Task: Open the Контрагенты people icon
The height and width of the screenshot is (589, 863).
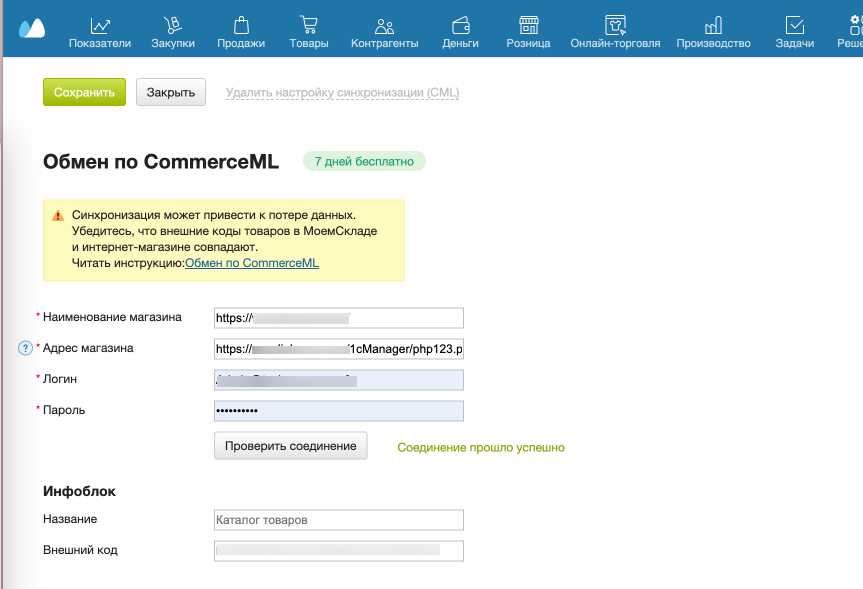Action: click(x=384, y=26)
